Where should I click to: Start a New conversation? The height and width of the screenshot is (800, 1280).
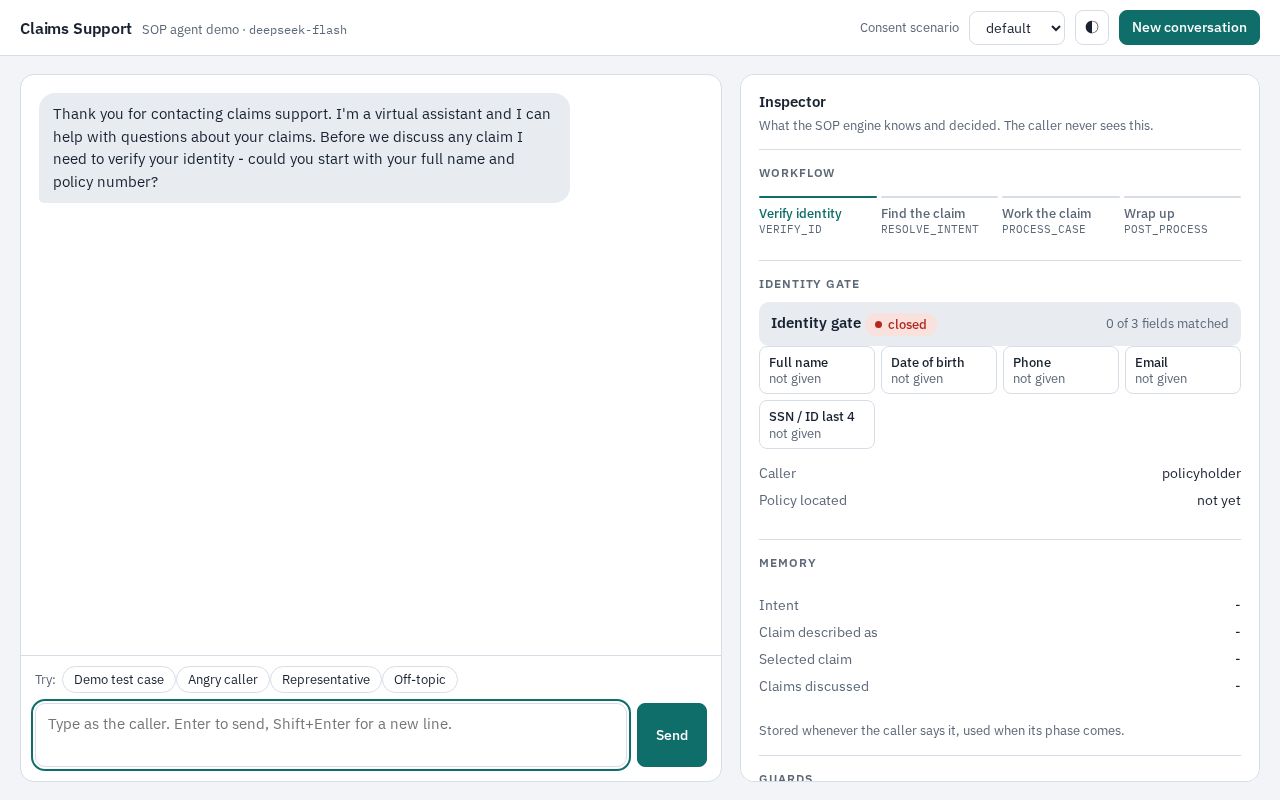(x=1189, y=28)
